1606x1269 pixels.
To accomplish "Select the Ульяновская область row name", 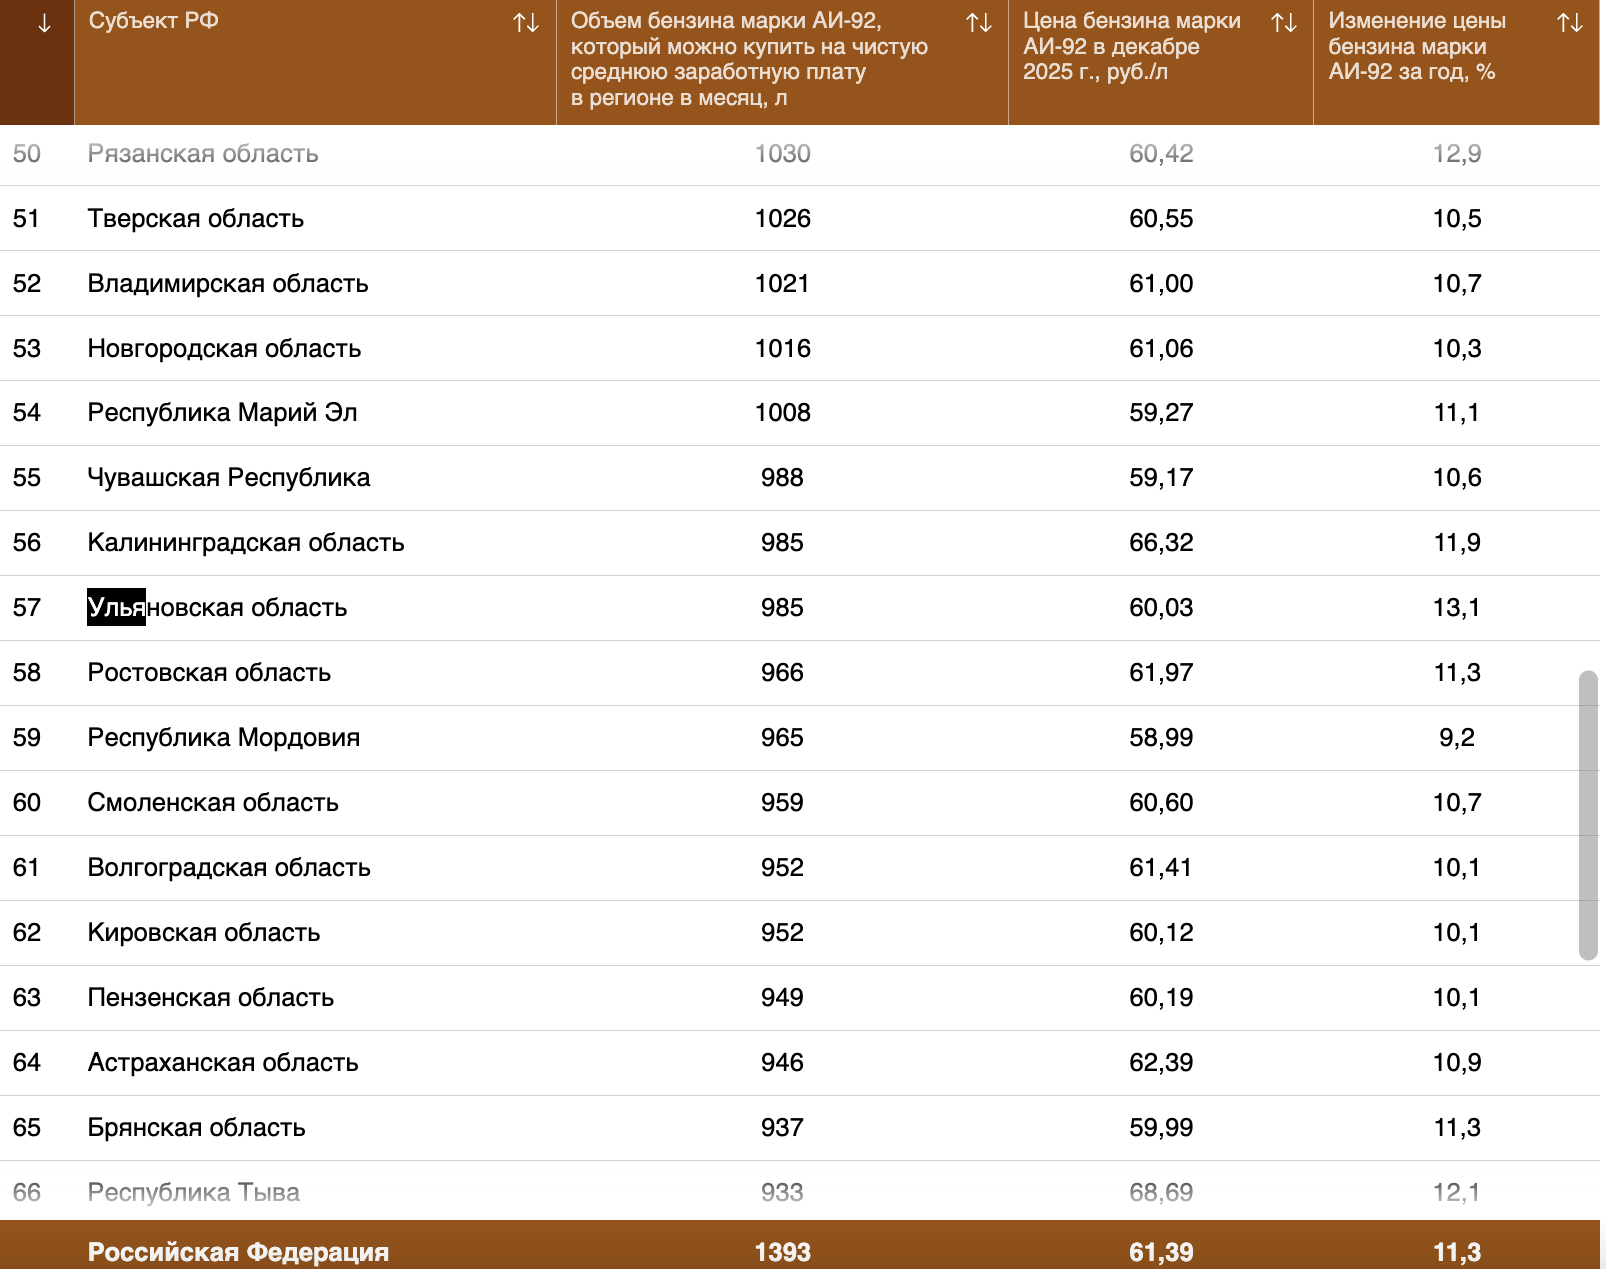I will (217, 608).
